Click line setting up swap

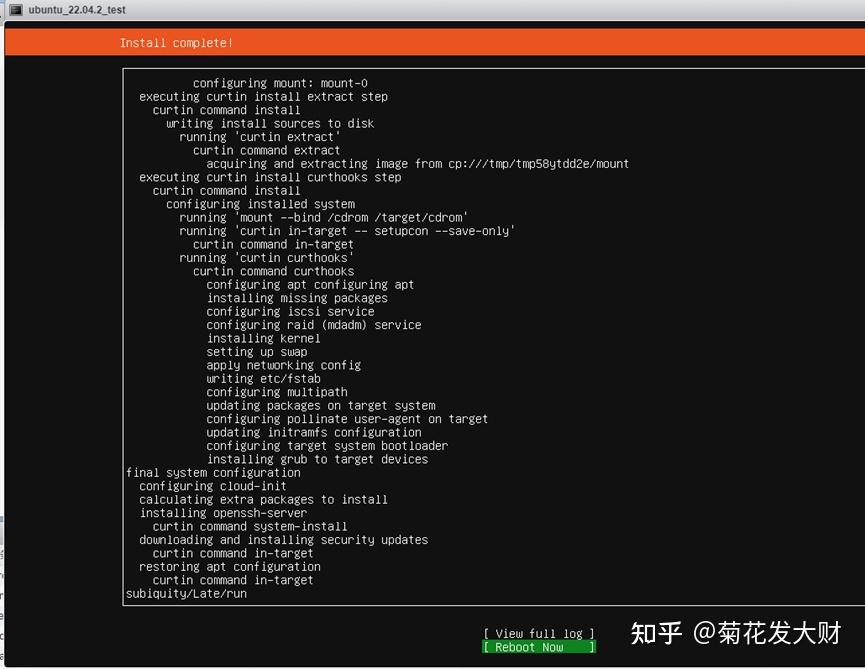(x=257, y=352)
